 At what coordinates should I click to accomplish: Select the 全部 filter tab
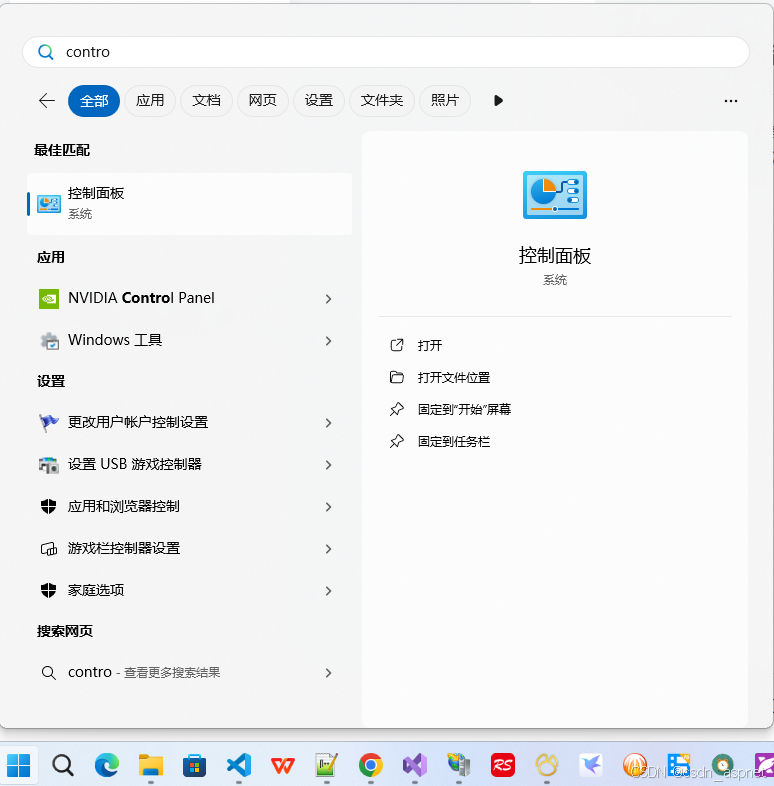[x=94, y=101]
